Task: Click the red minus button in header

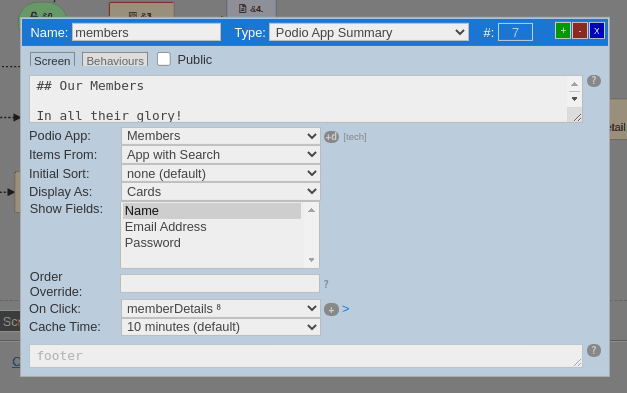Action: 579,31
